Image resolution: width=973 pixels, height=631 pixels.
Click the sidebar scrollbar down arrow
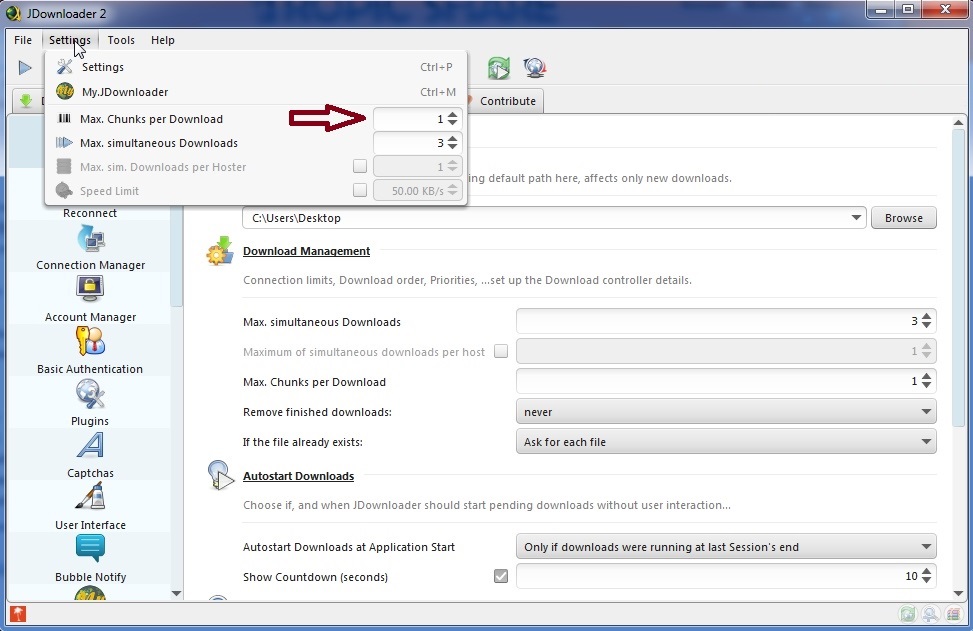[x=176, y=593]
